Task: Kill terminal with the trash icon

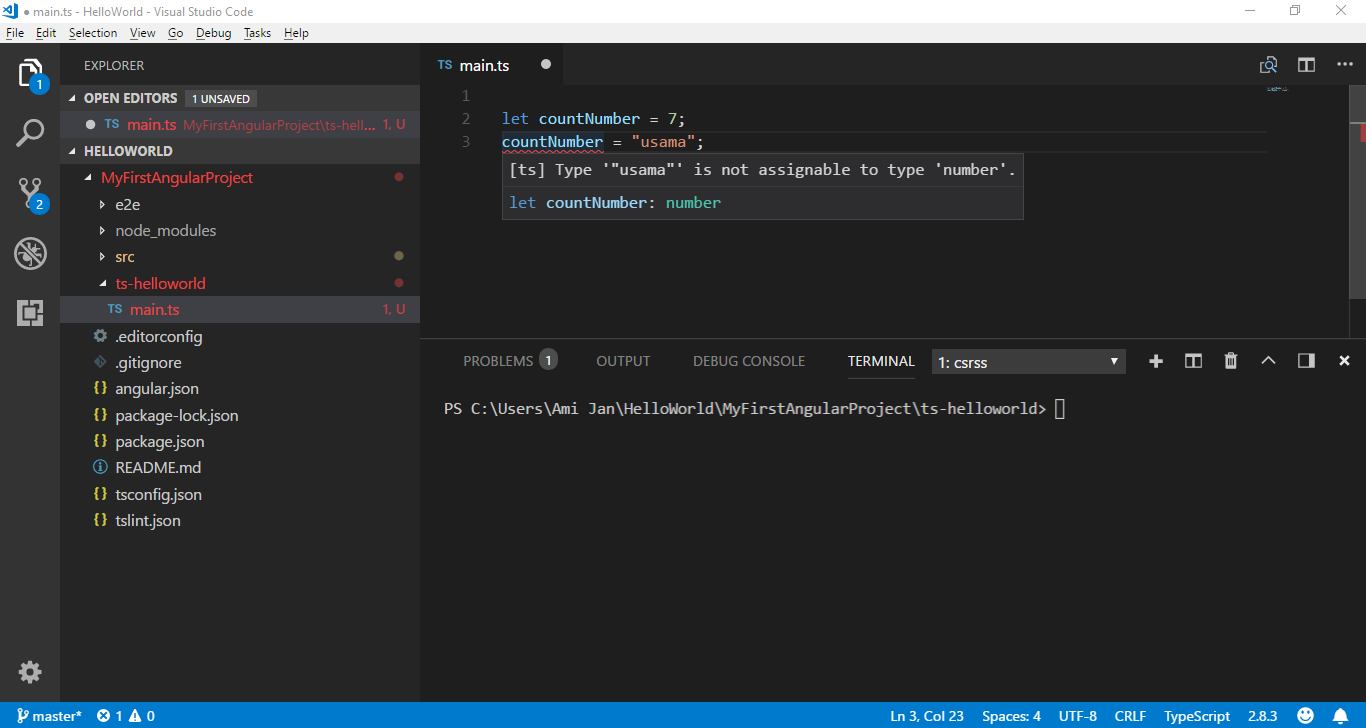Action: (1231, 361)
